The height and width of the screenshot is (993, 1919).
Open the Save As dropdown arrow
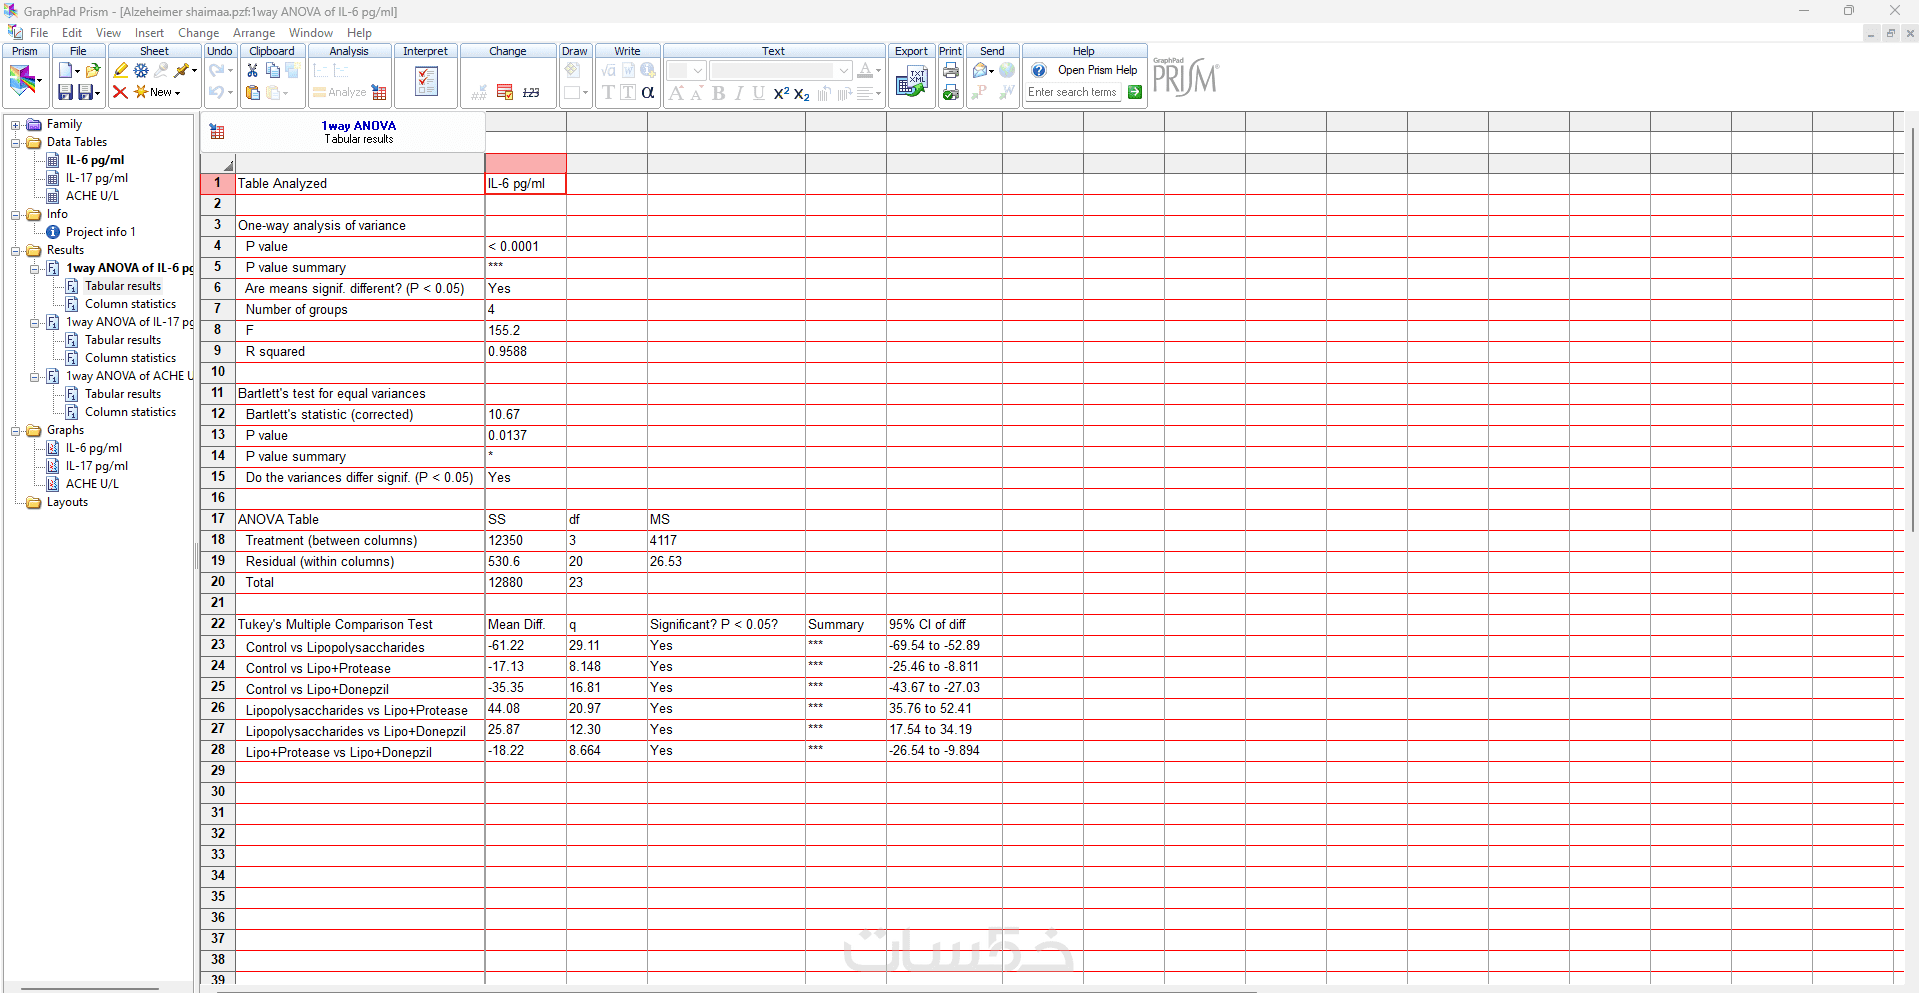(98, 93)
